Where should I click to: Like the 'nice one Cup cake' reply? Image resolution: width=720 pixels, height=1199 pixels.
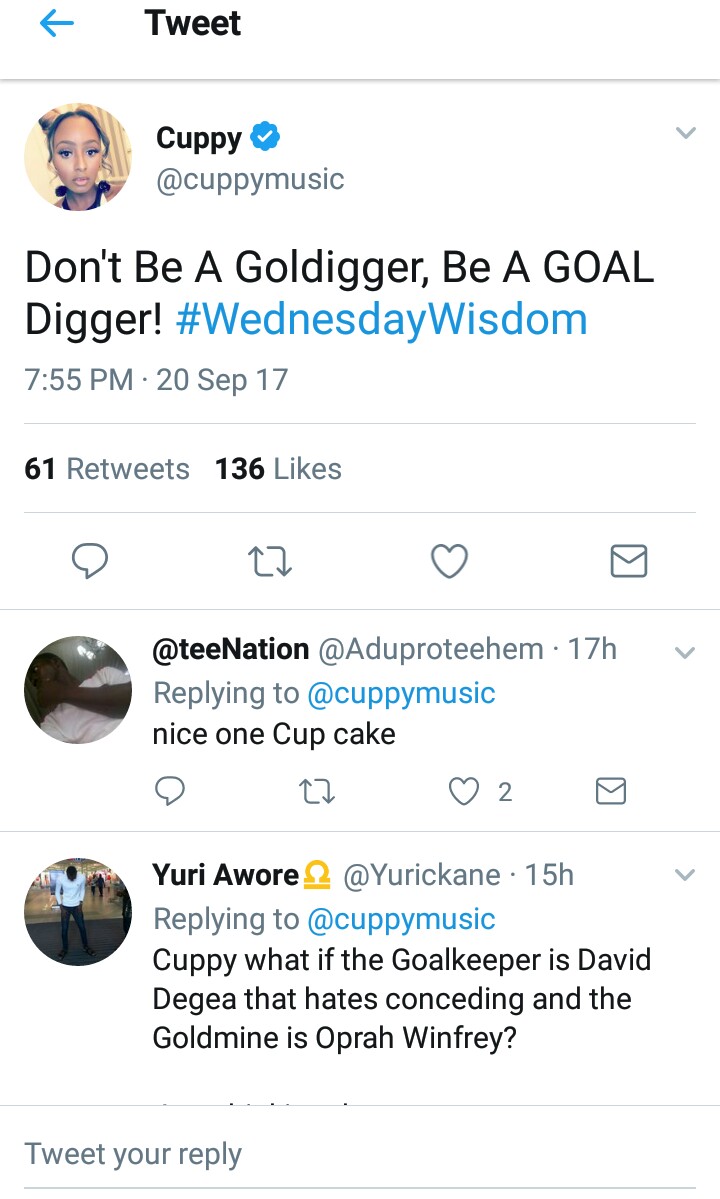point(464,792)
